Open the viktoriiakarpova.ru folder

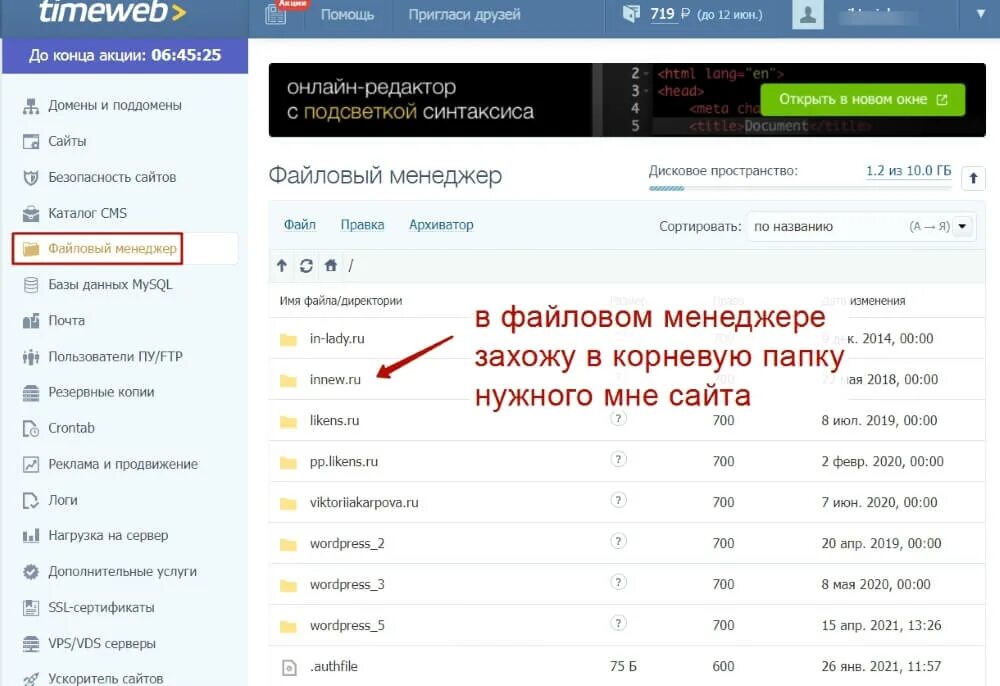click(364, 502)
